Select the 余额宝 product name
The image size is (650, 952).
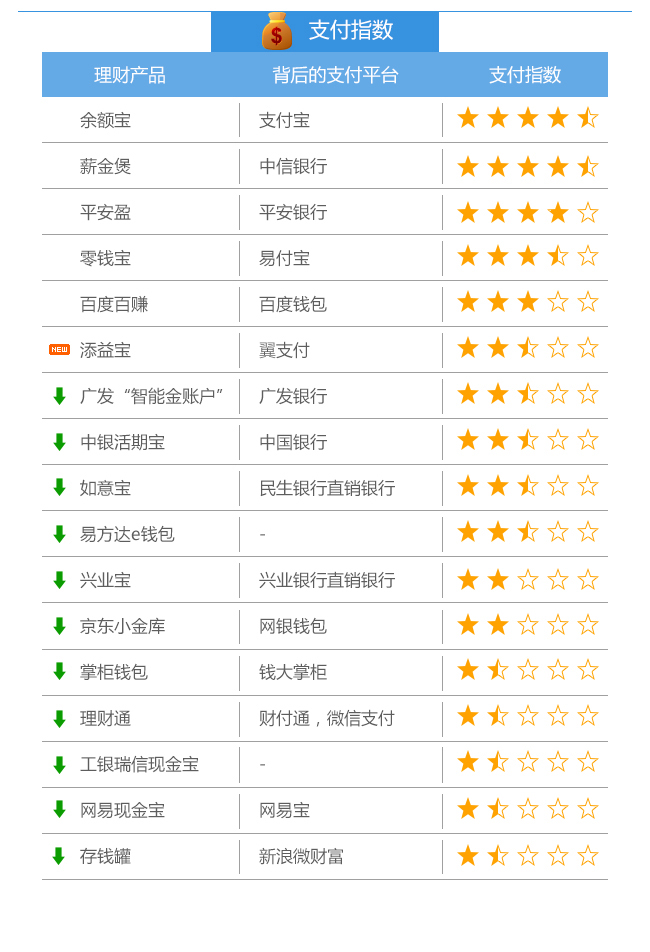click(x=106, y=120)
